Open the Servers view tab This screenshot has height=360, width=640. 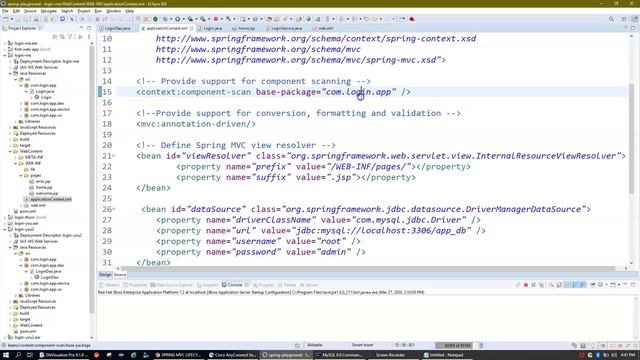pos(309,285)
